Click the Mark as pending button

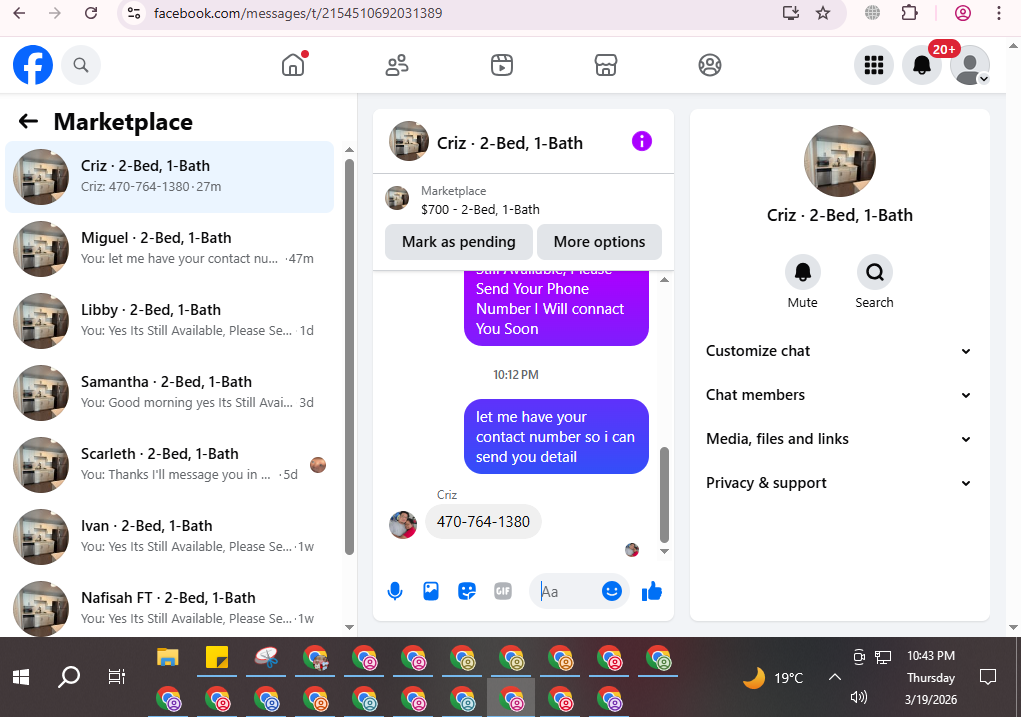coord(459,242)
